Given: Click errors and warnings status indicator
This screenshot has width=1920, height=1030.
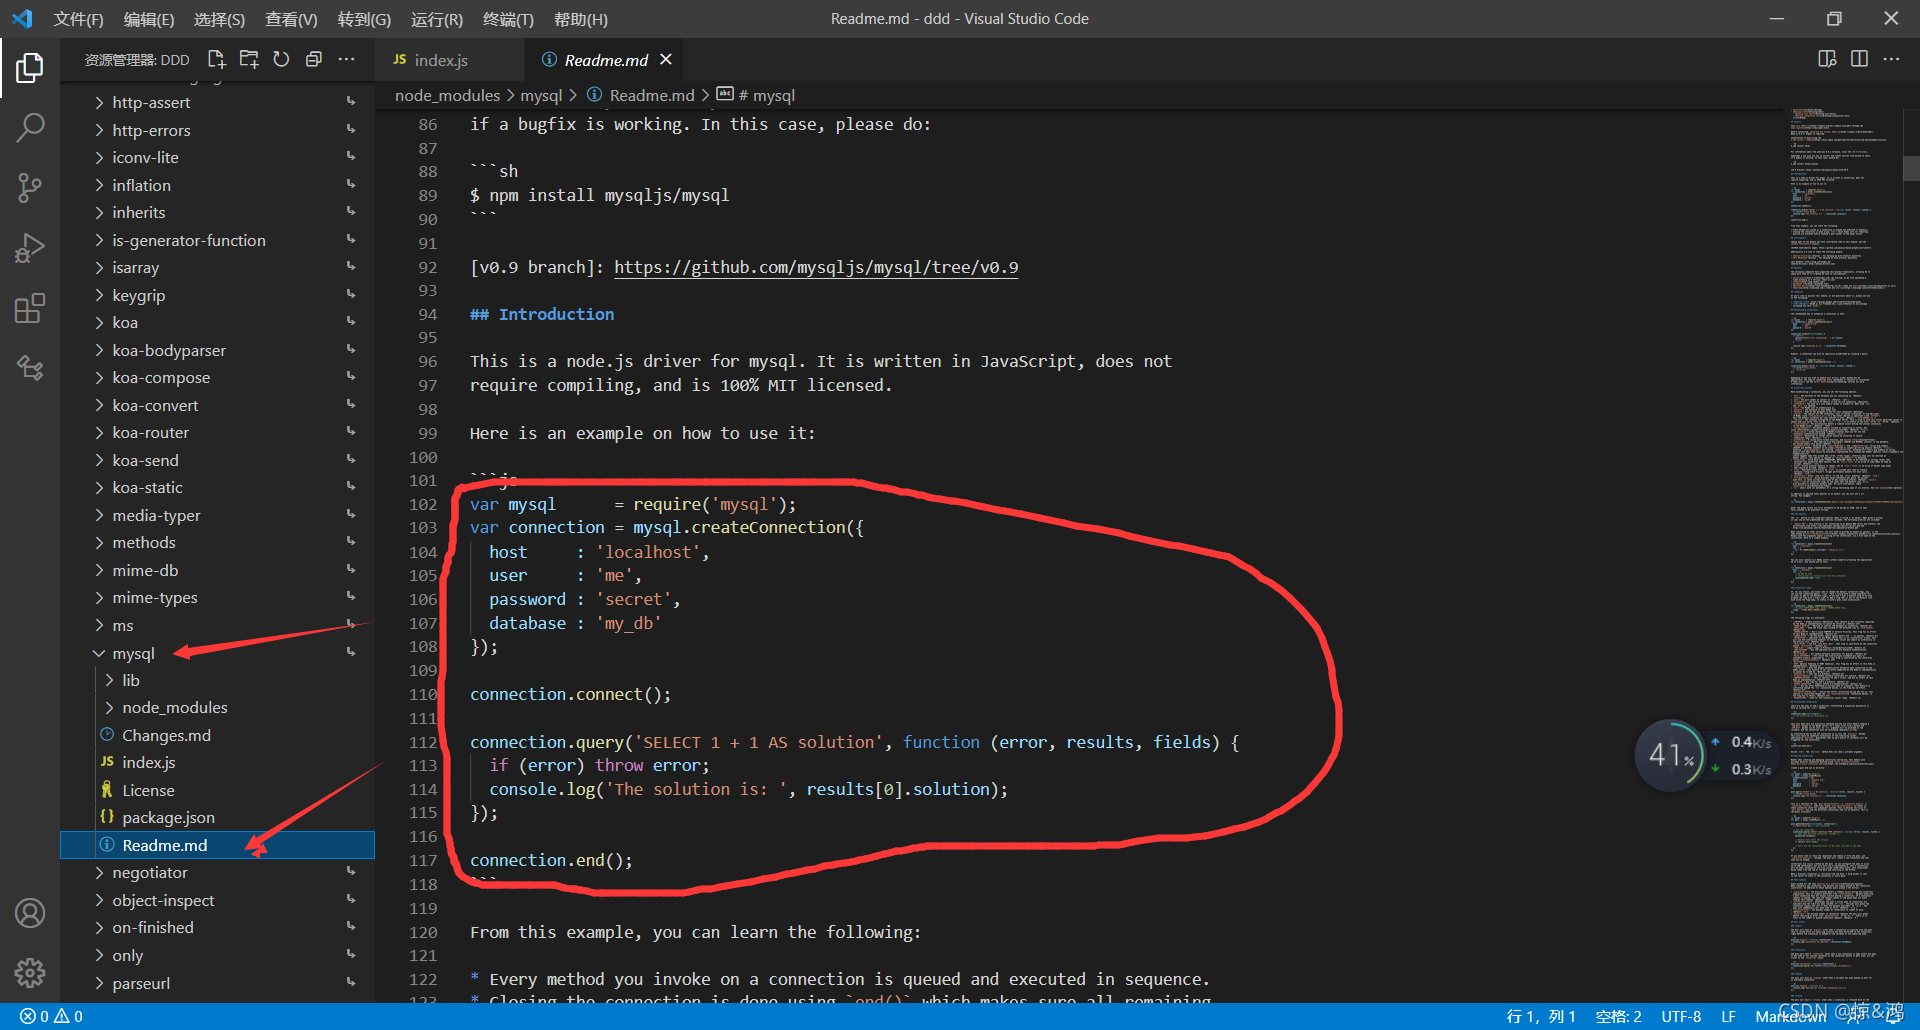Looking at the screenshot, I should (52, 1016).
